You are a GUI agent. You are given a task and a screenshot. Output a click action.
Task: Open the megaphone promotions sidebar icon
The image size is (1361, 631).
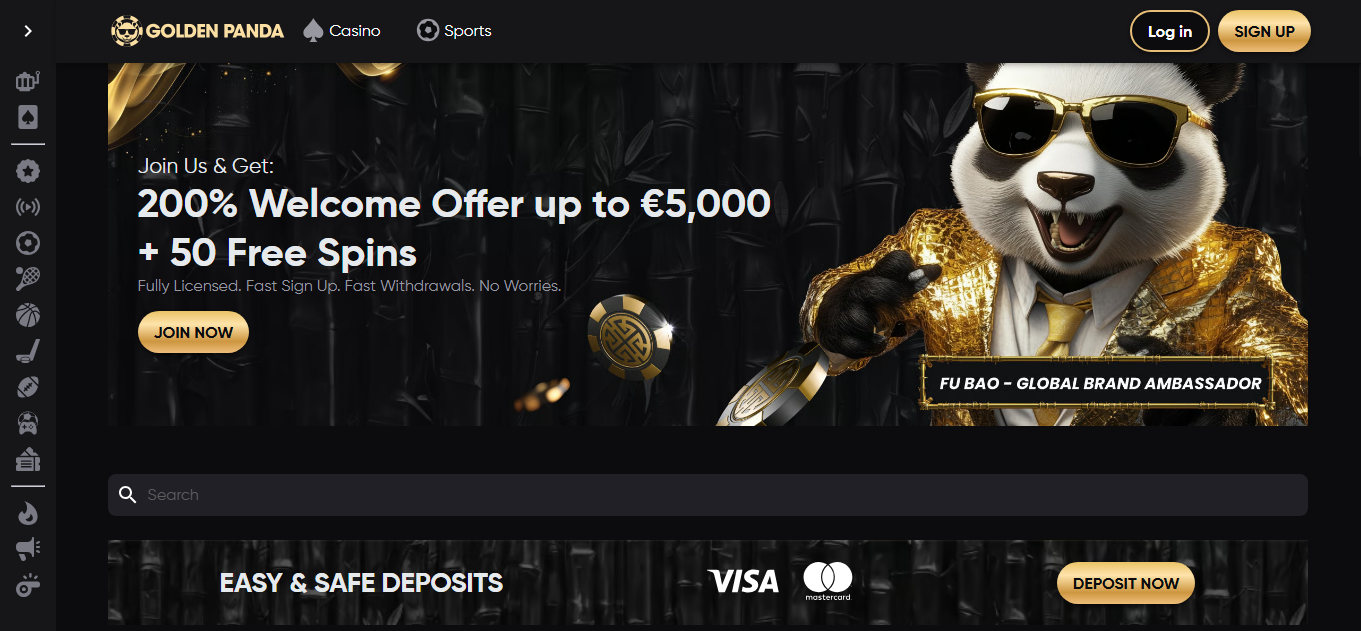pos(28,549)
